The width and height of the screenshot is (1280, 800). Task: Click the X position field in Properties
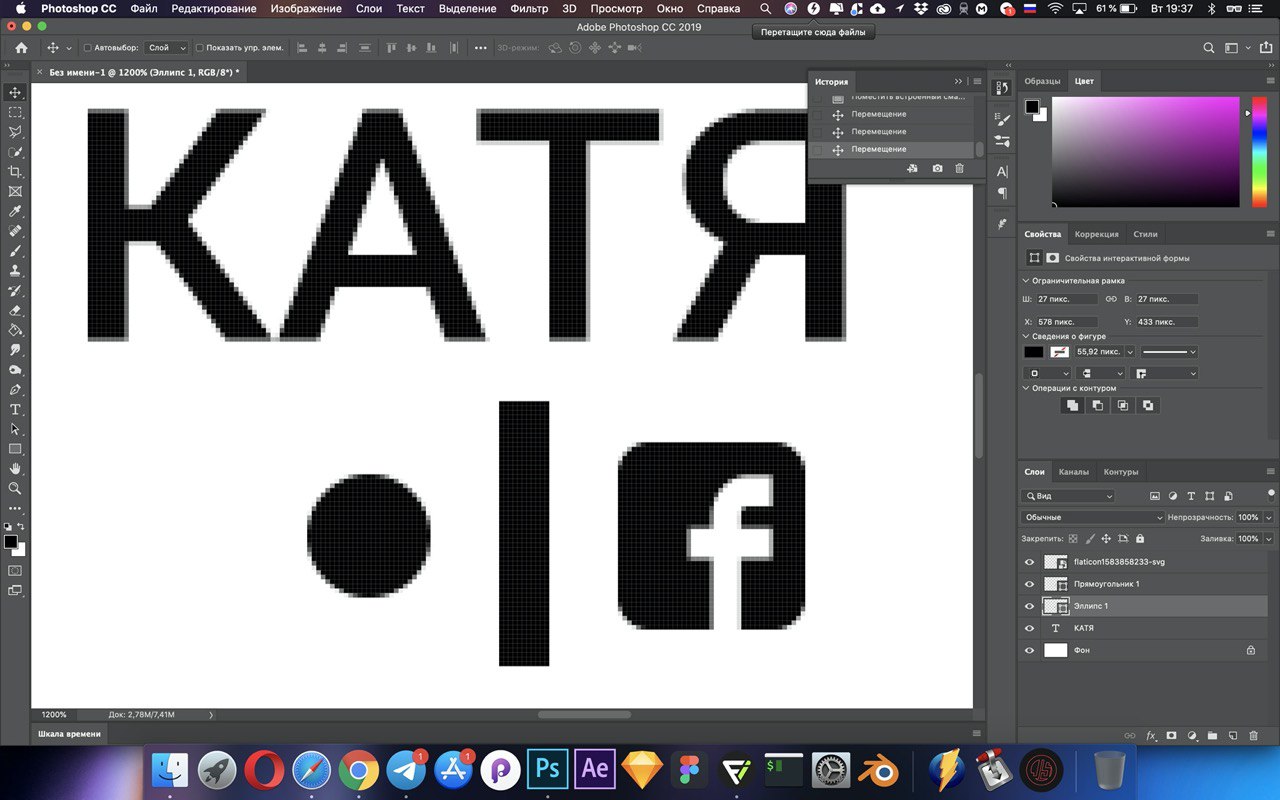(1066, 322)
